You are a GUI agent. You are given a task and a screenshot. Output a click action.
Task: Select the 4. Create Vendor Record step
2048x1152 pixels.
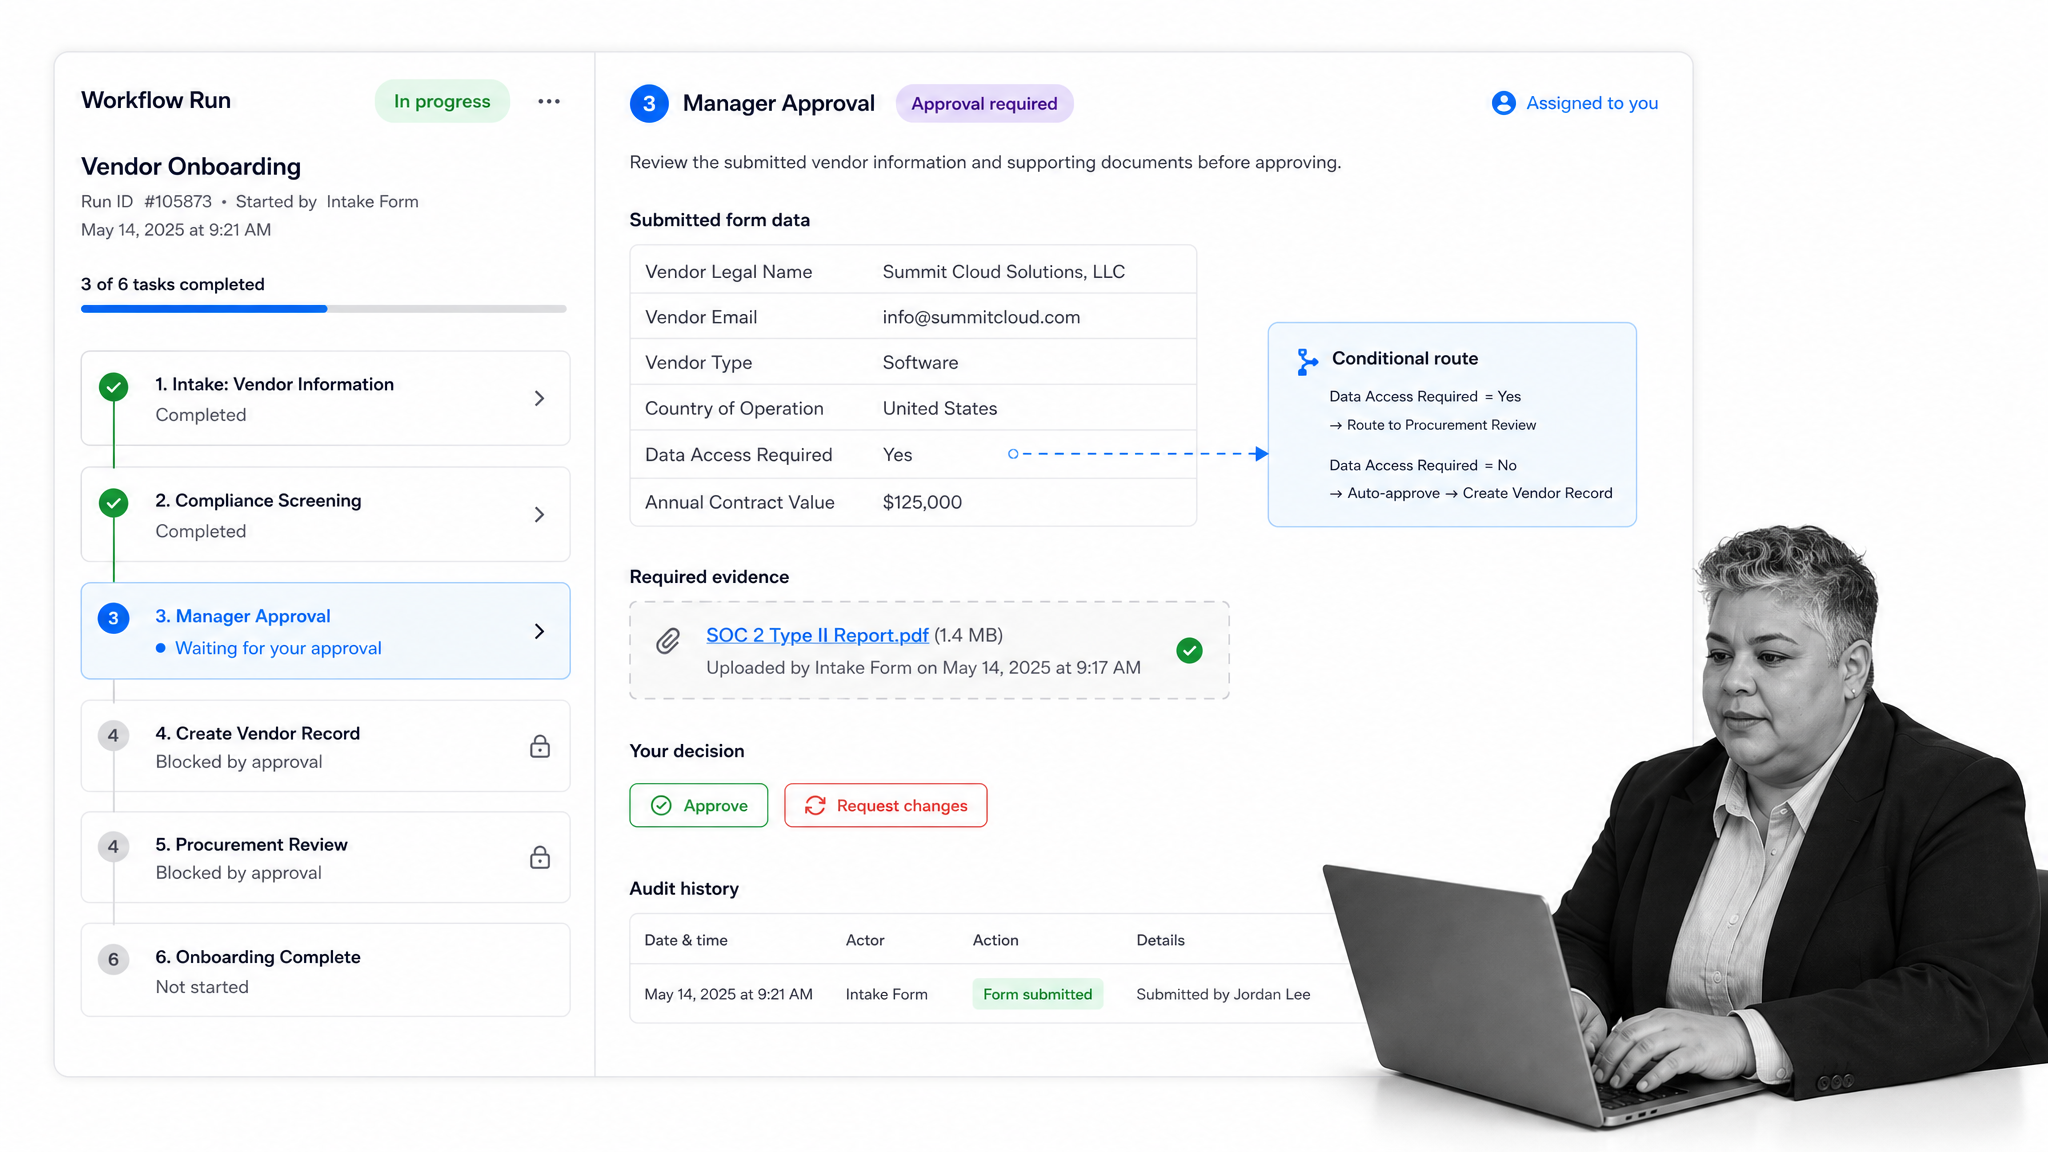pyautogui.click(x=325, y=746)
